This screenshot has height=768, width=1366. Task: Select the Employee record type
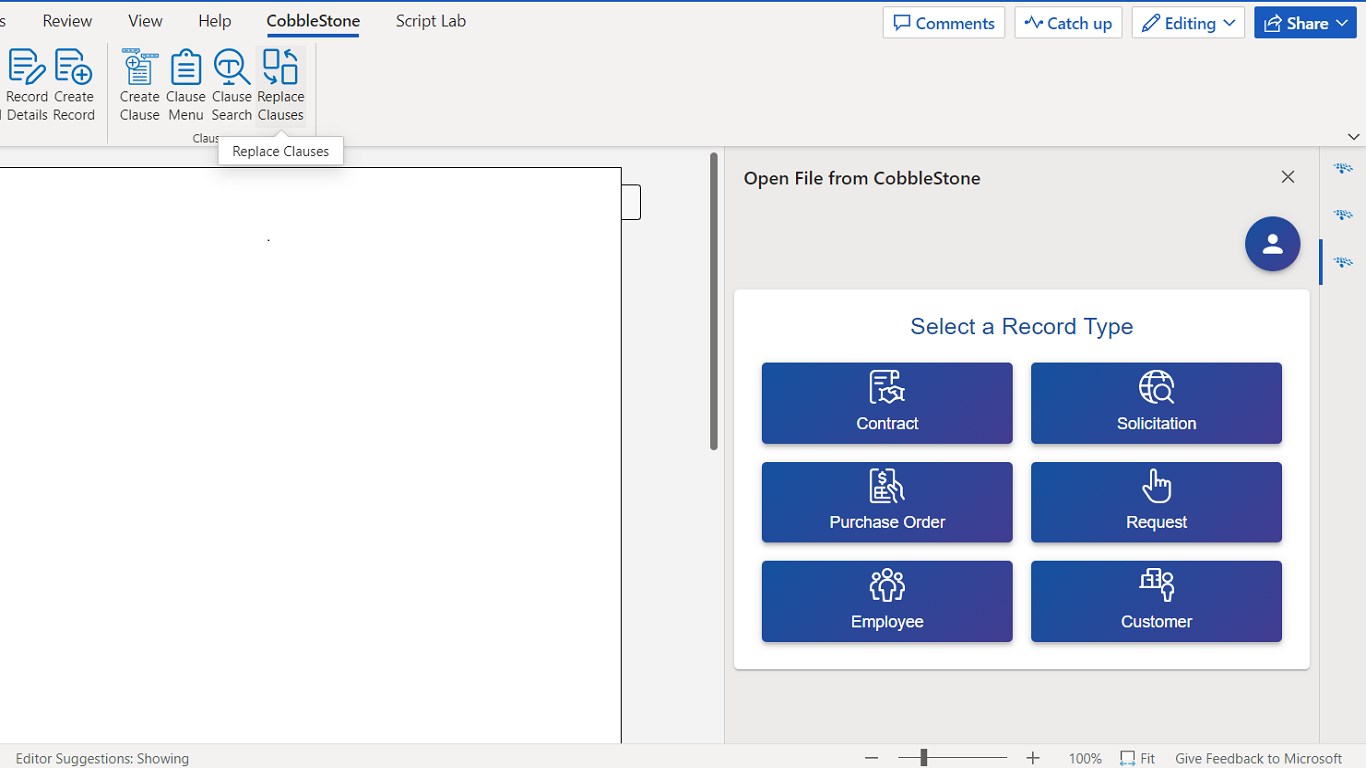coord(887,601)
